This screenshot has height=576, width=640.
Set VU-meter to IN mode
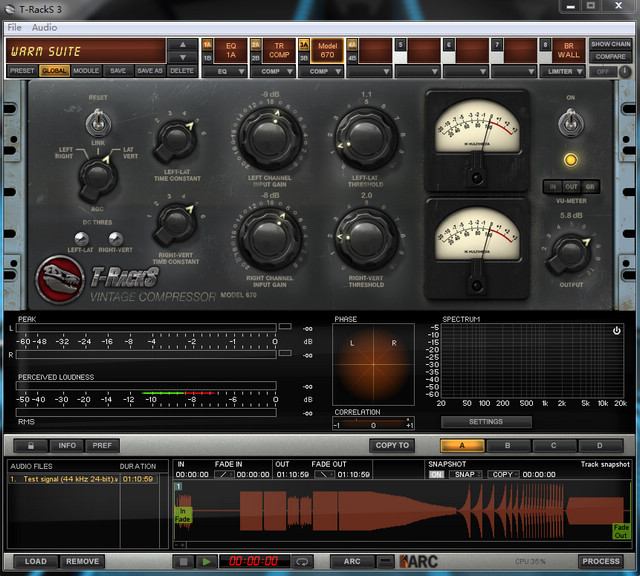click(552, 187)
